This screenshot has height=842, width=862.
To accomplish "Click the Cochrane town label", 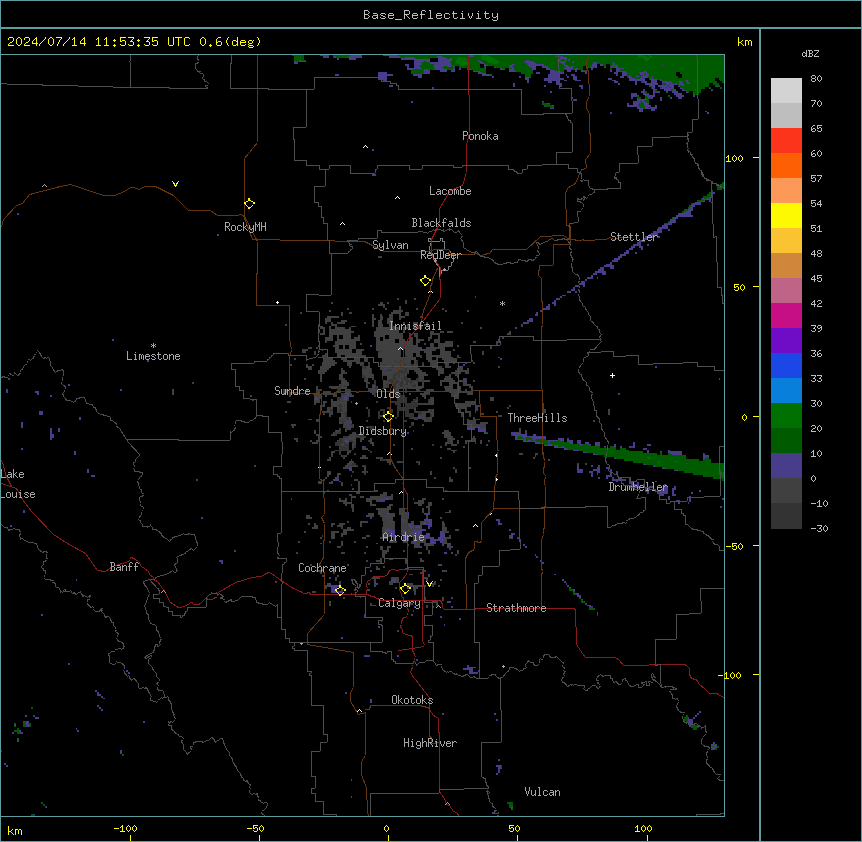I will click(322, 568).
